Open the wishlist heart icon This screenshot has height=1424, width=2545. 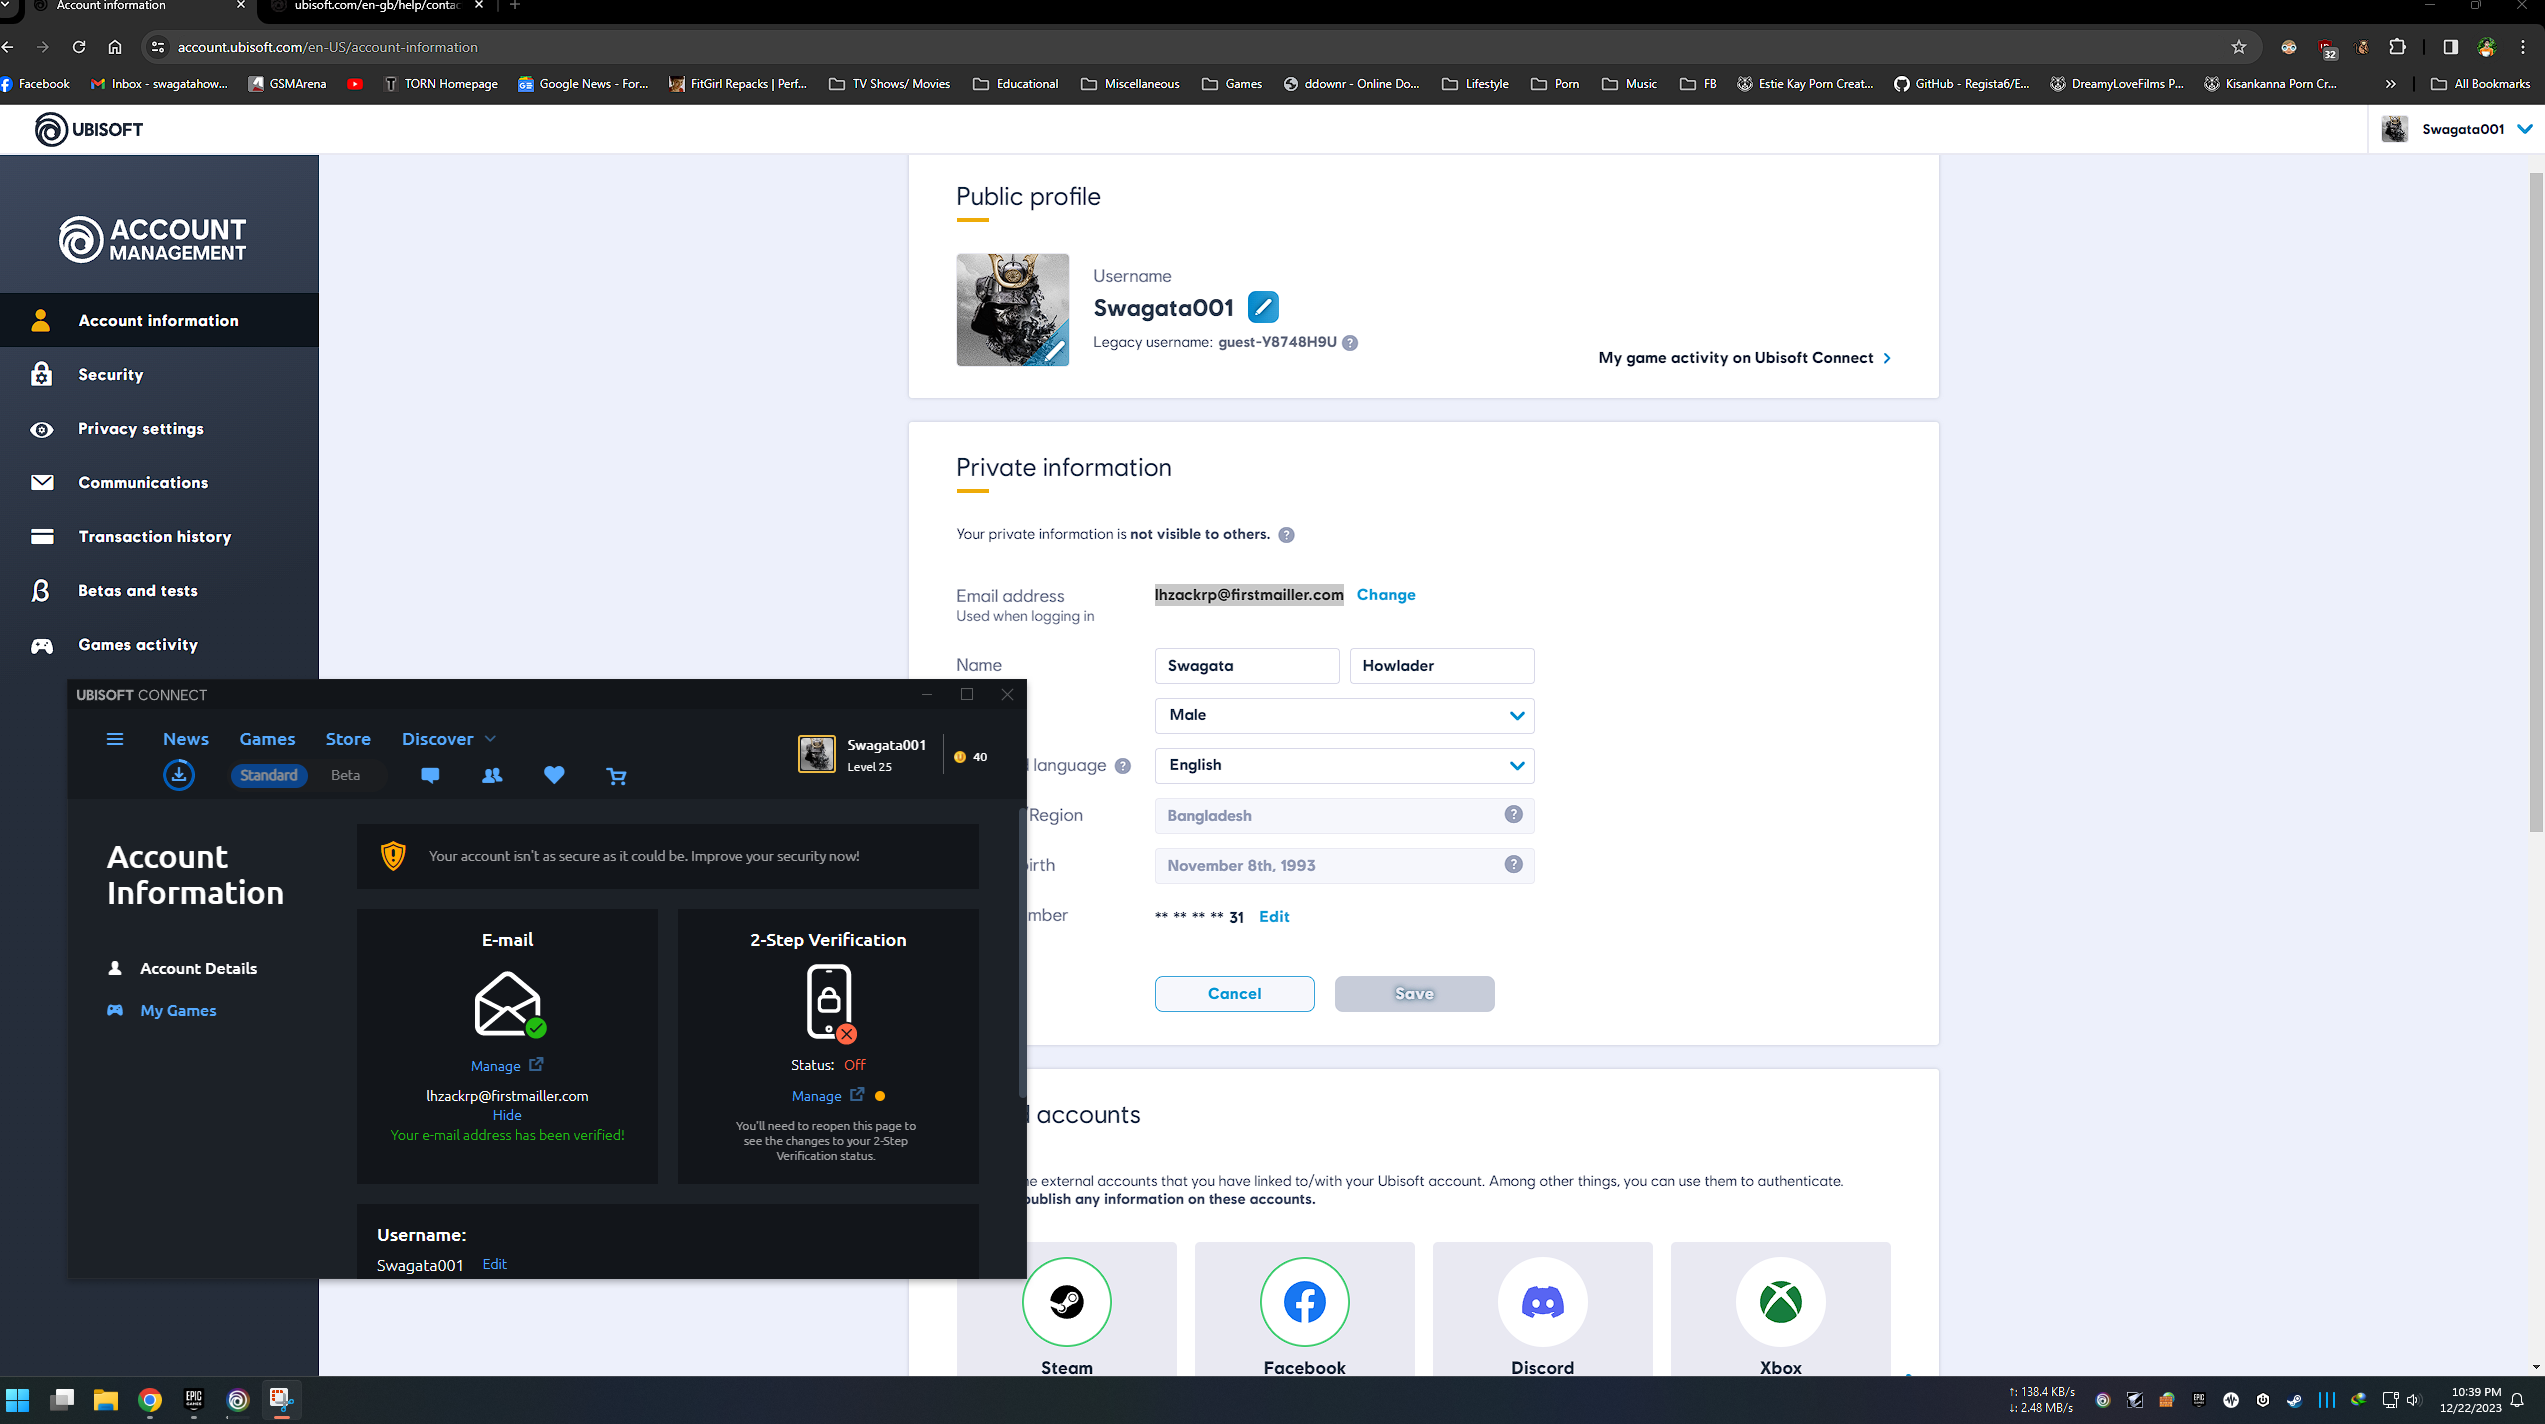(554, 775)
